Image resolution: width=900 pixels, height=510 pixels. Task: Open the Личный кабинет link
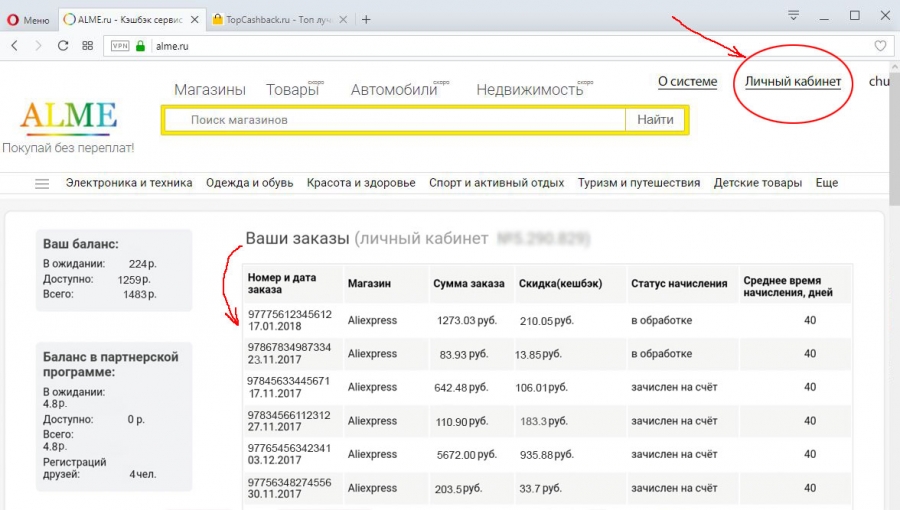tap(793, 81)
